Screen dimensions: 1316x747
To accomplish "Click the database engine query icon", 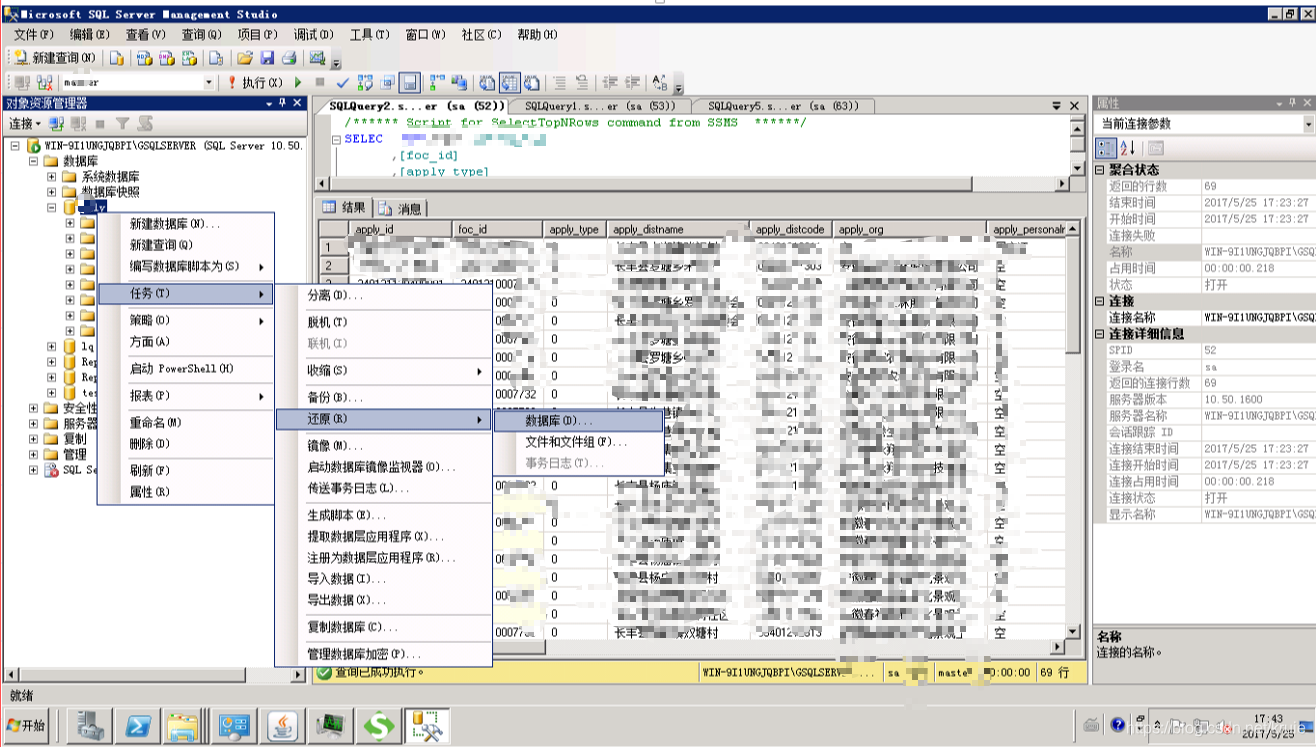I will point(117,58).
